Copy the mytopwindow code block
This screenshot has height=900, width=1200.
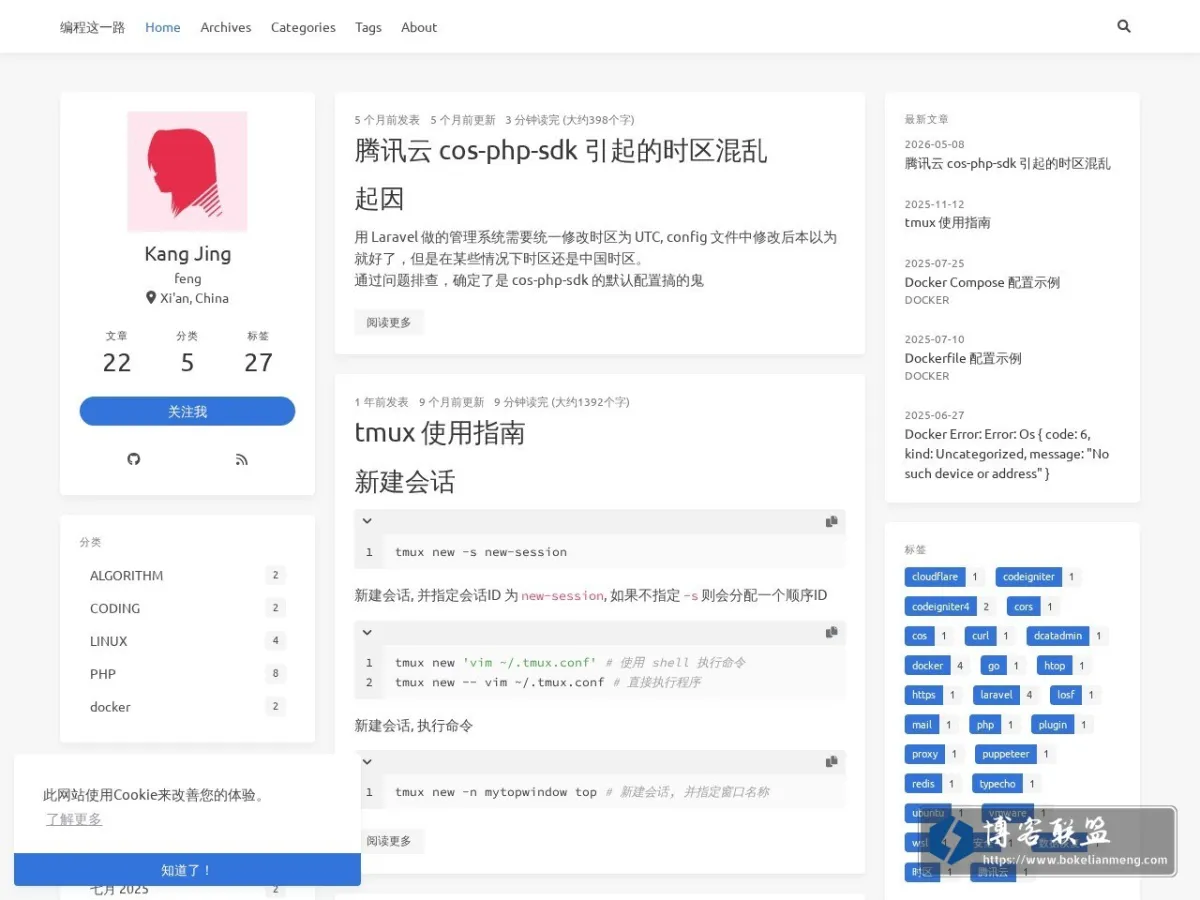(831, 761)
